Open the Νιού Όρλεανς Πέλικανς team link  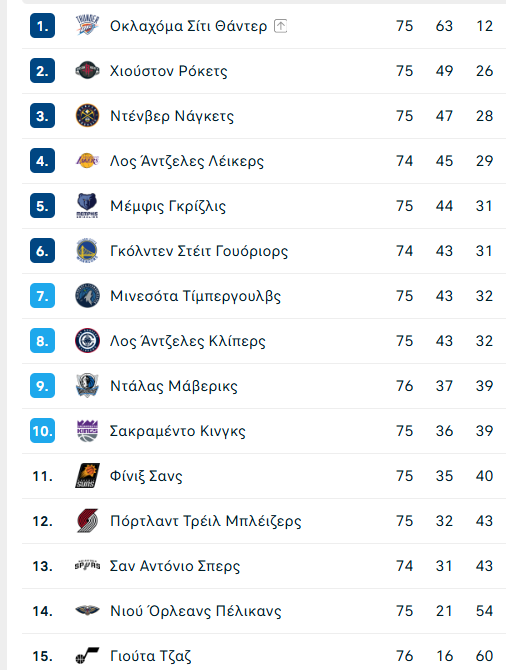pyautogui.click(x=196, y=611)
